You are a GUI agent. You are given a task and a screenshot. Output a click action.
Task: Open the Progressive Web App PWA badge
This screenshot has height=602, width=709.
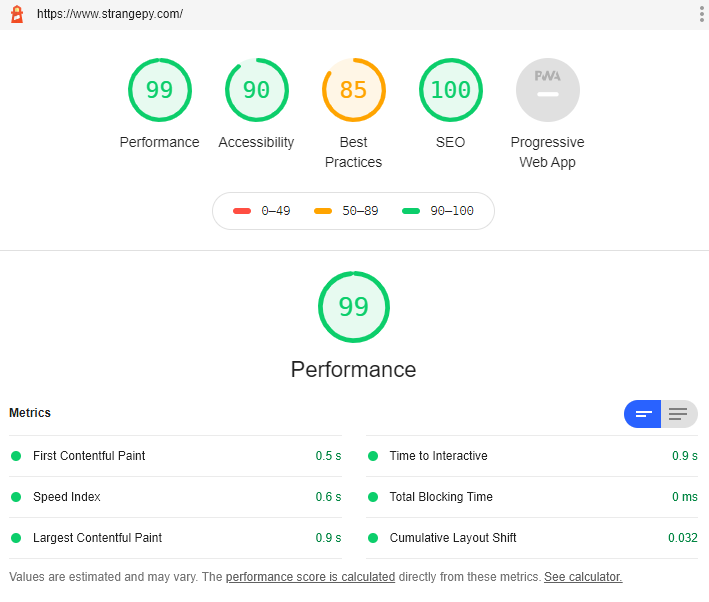coord(548,90)
